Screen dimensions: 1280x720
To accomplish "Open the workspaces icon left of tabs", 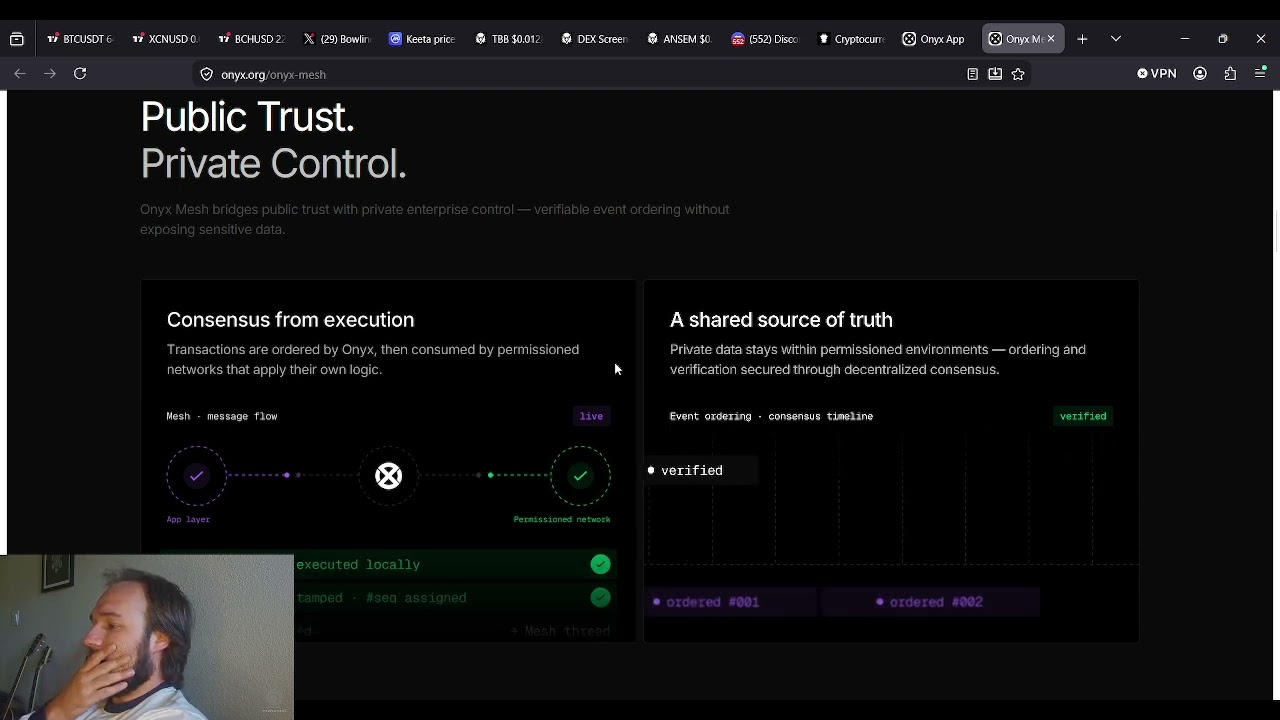I will tap(17, 39).
